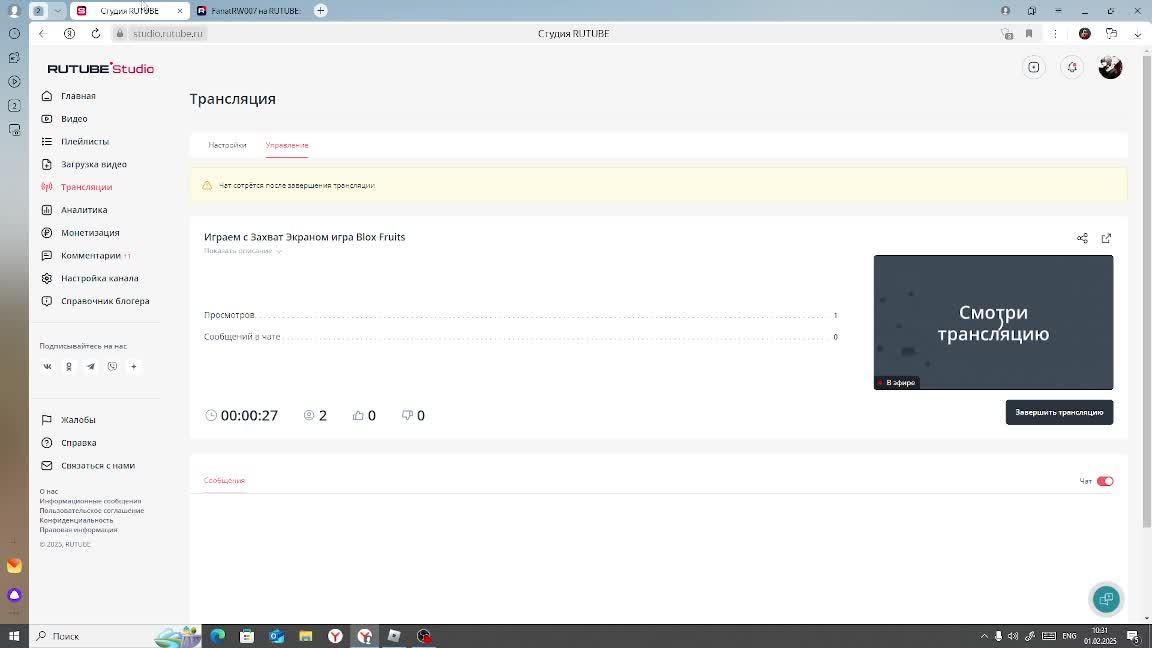Open Информационные сообщения footer link
This screenshot has width=1152, height=648.
90,501
